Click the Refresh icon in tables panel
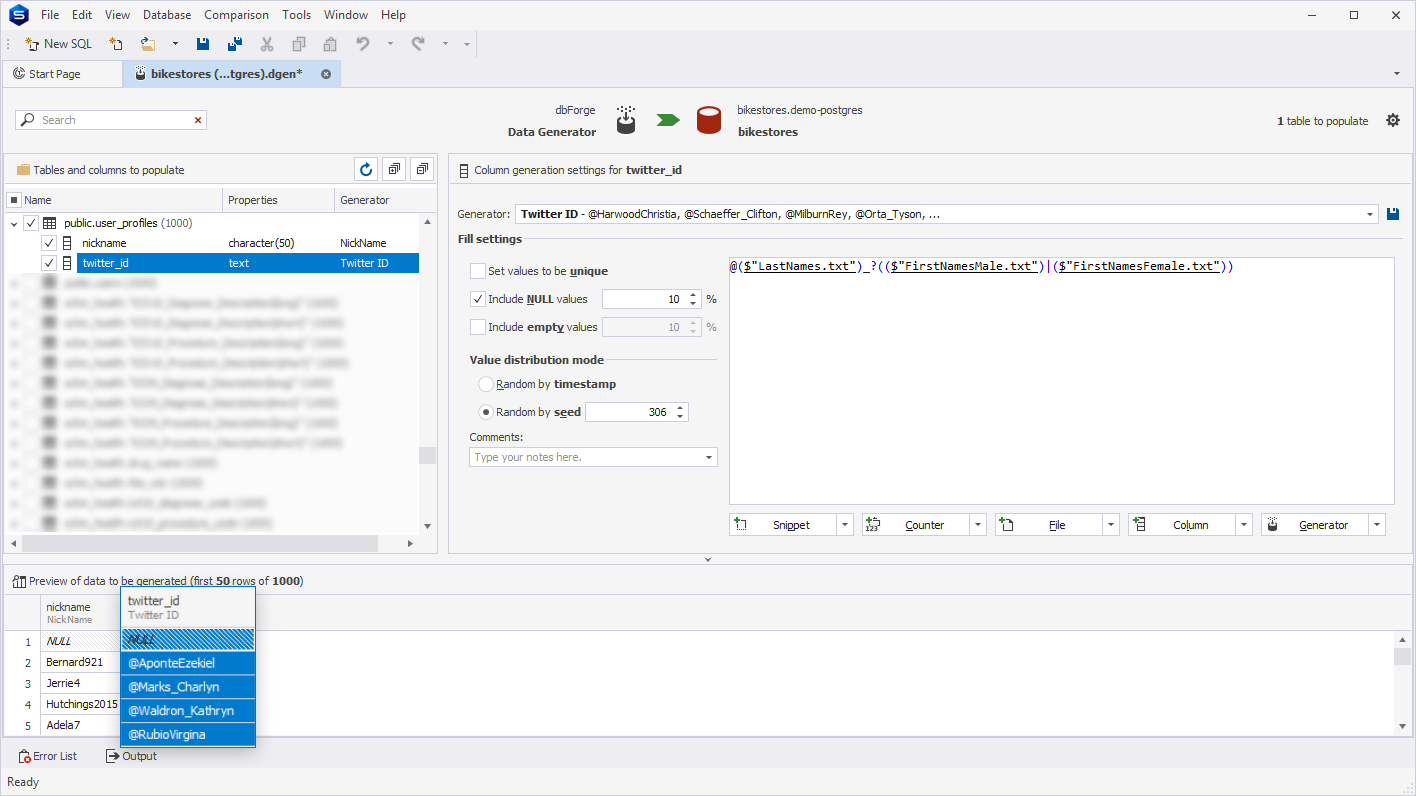 click(366, 169)
